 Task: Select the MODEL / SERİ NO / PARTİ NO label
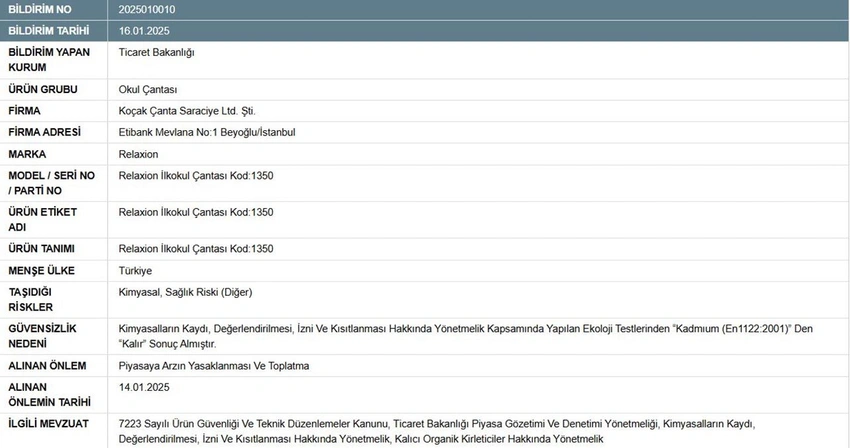(x=51, y=183)
